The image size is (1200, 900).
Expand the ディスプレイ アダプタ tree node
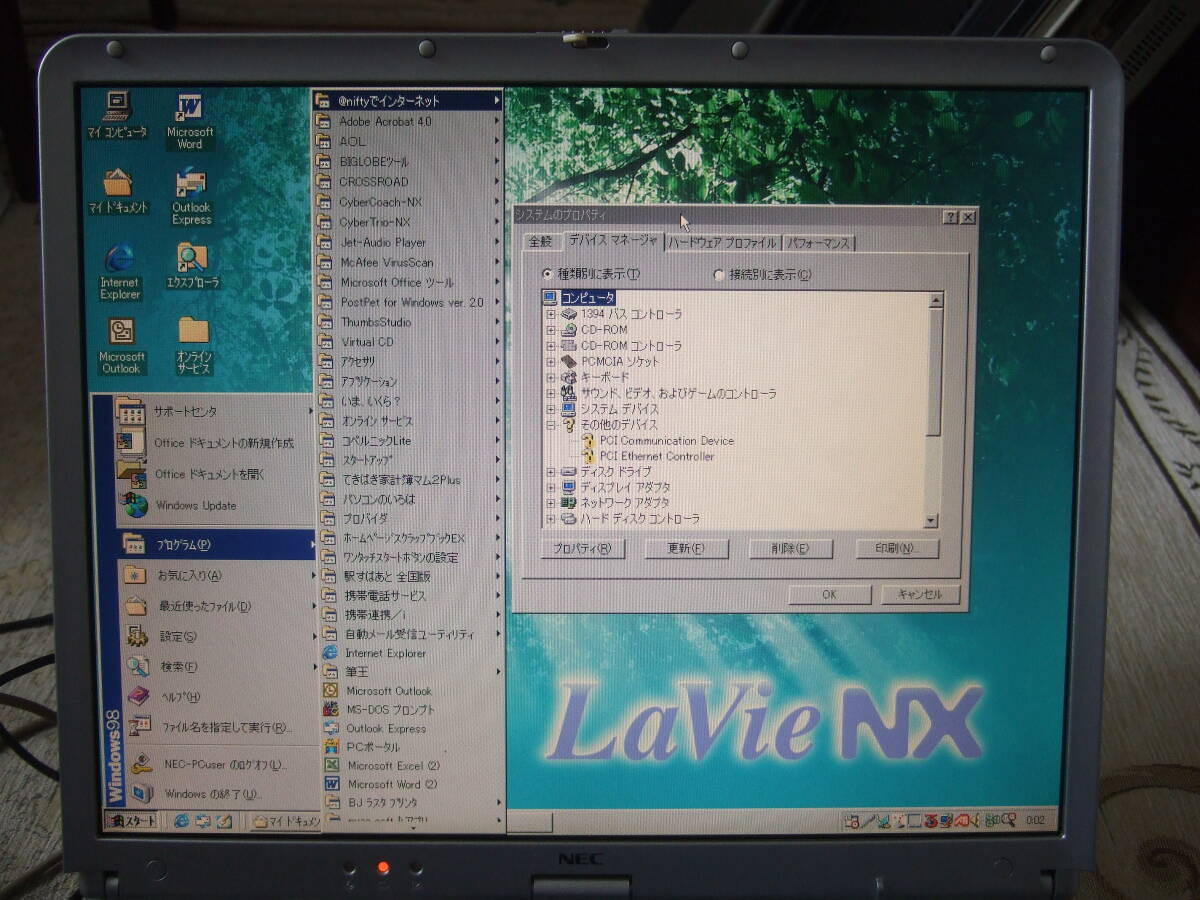551,487
